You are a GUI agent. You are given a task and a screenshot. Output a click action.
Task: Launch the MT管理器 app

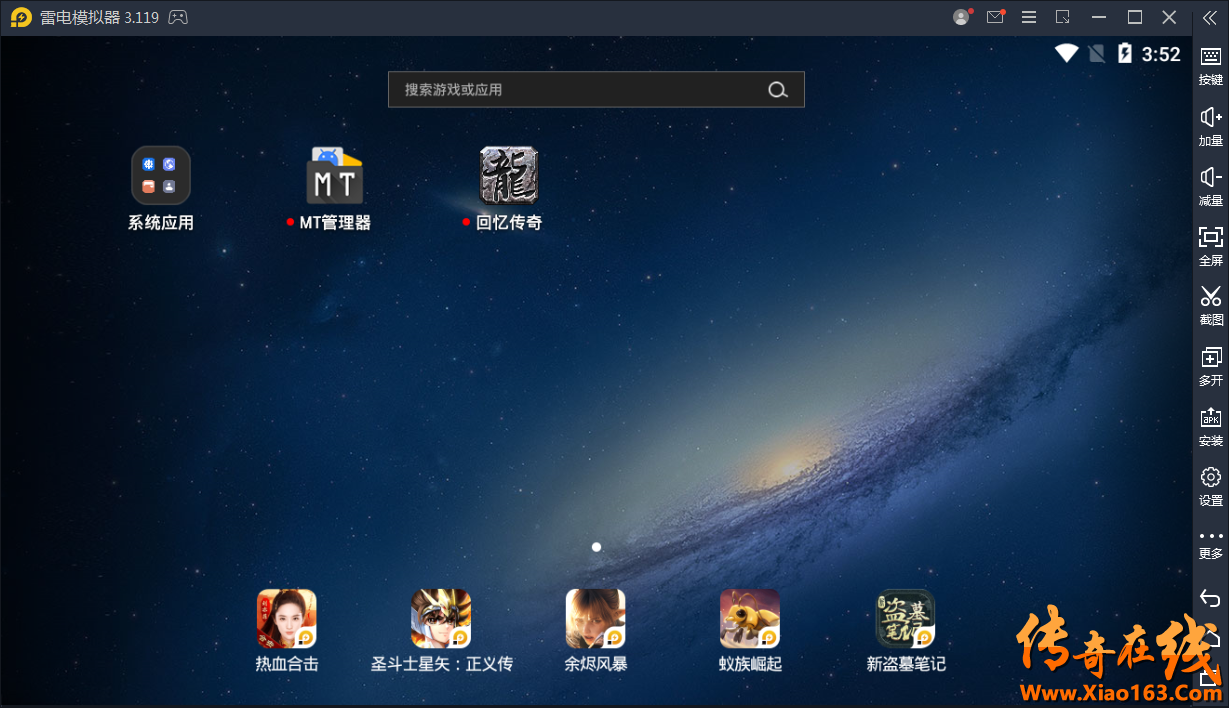click(334, 189)
